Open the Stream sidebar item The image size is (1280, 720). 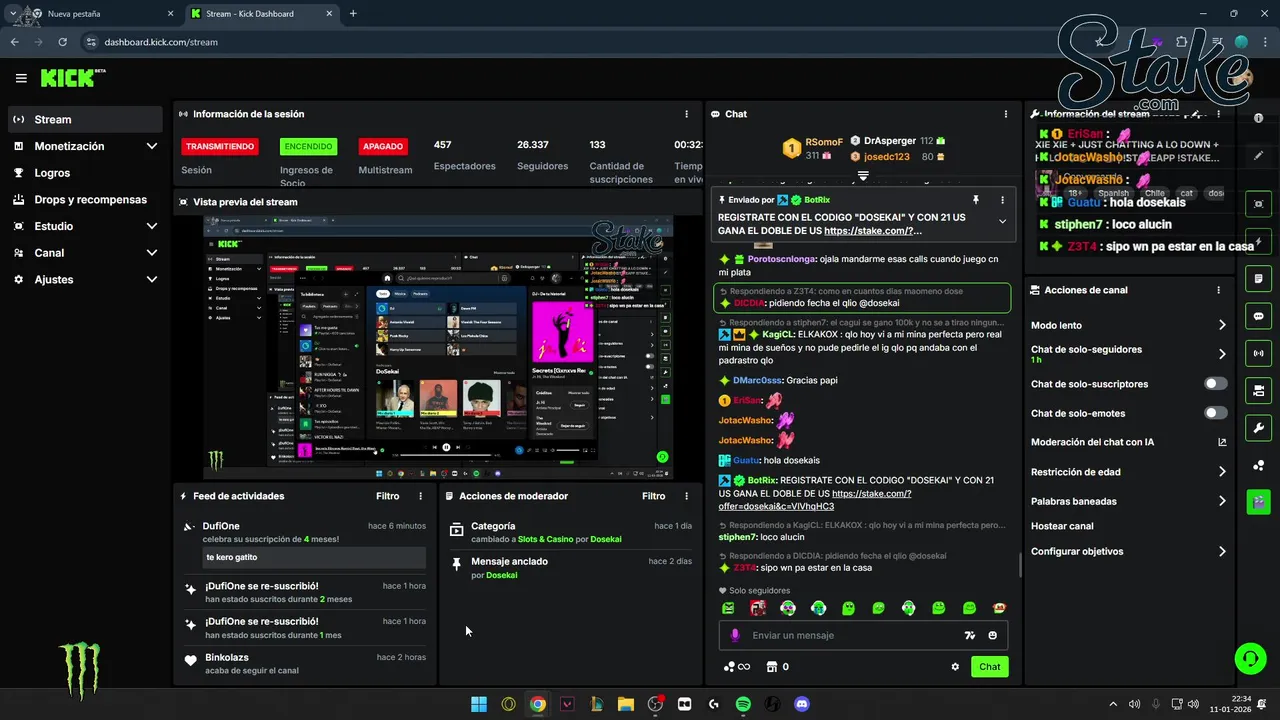point(86,119)
